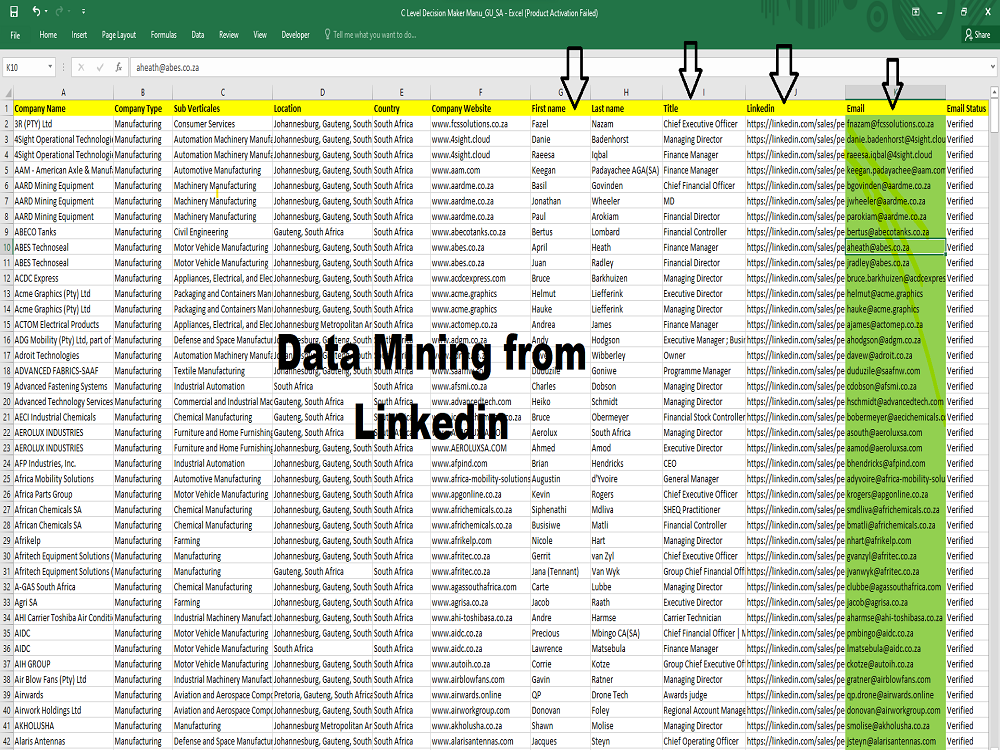
Task: Select row 20 header
Action: click(x=6, y=402)
